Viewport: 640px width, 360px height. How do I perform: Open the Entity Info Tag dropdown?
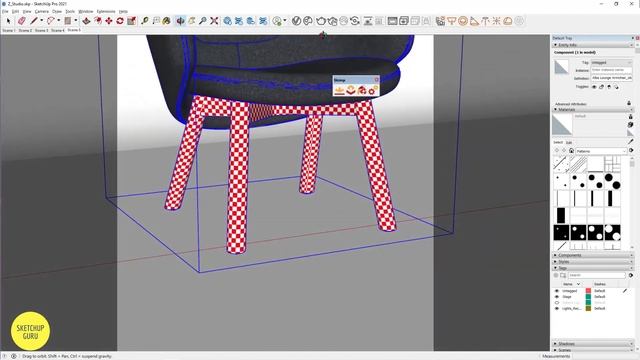click(611, 62)
